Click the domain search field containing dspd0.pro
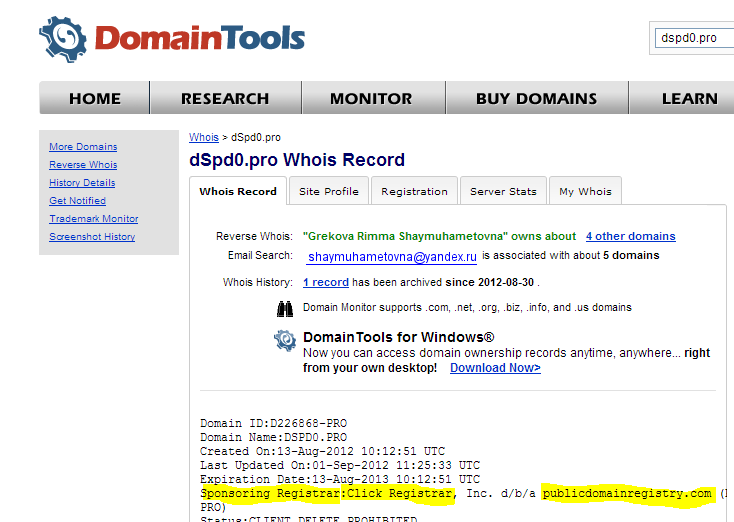 click(694, 38)
